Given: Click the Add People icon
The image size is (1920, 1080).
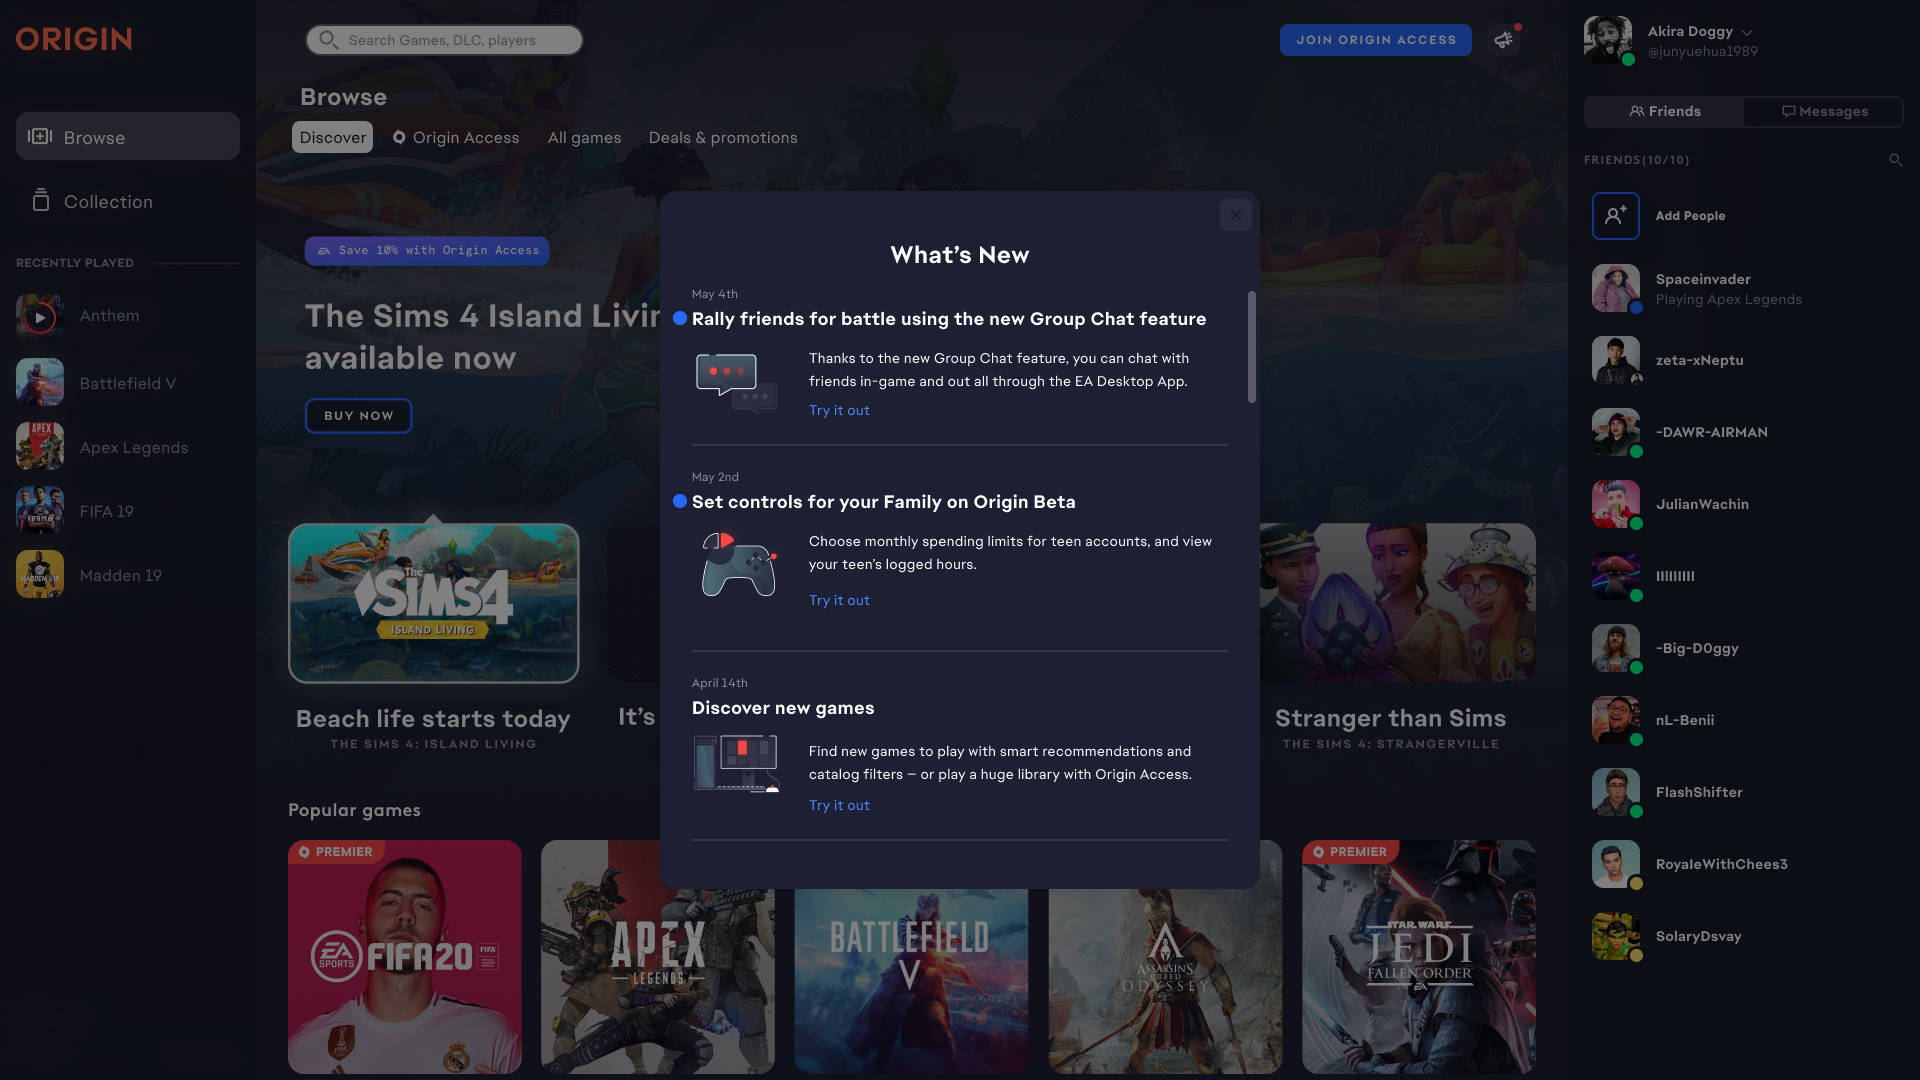Looking at the screenshot, I should pos(1615,216).
